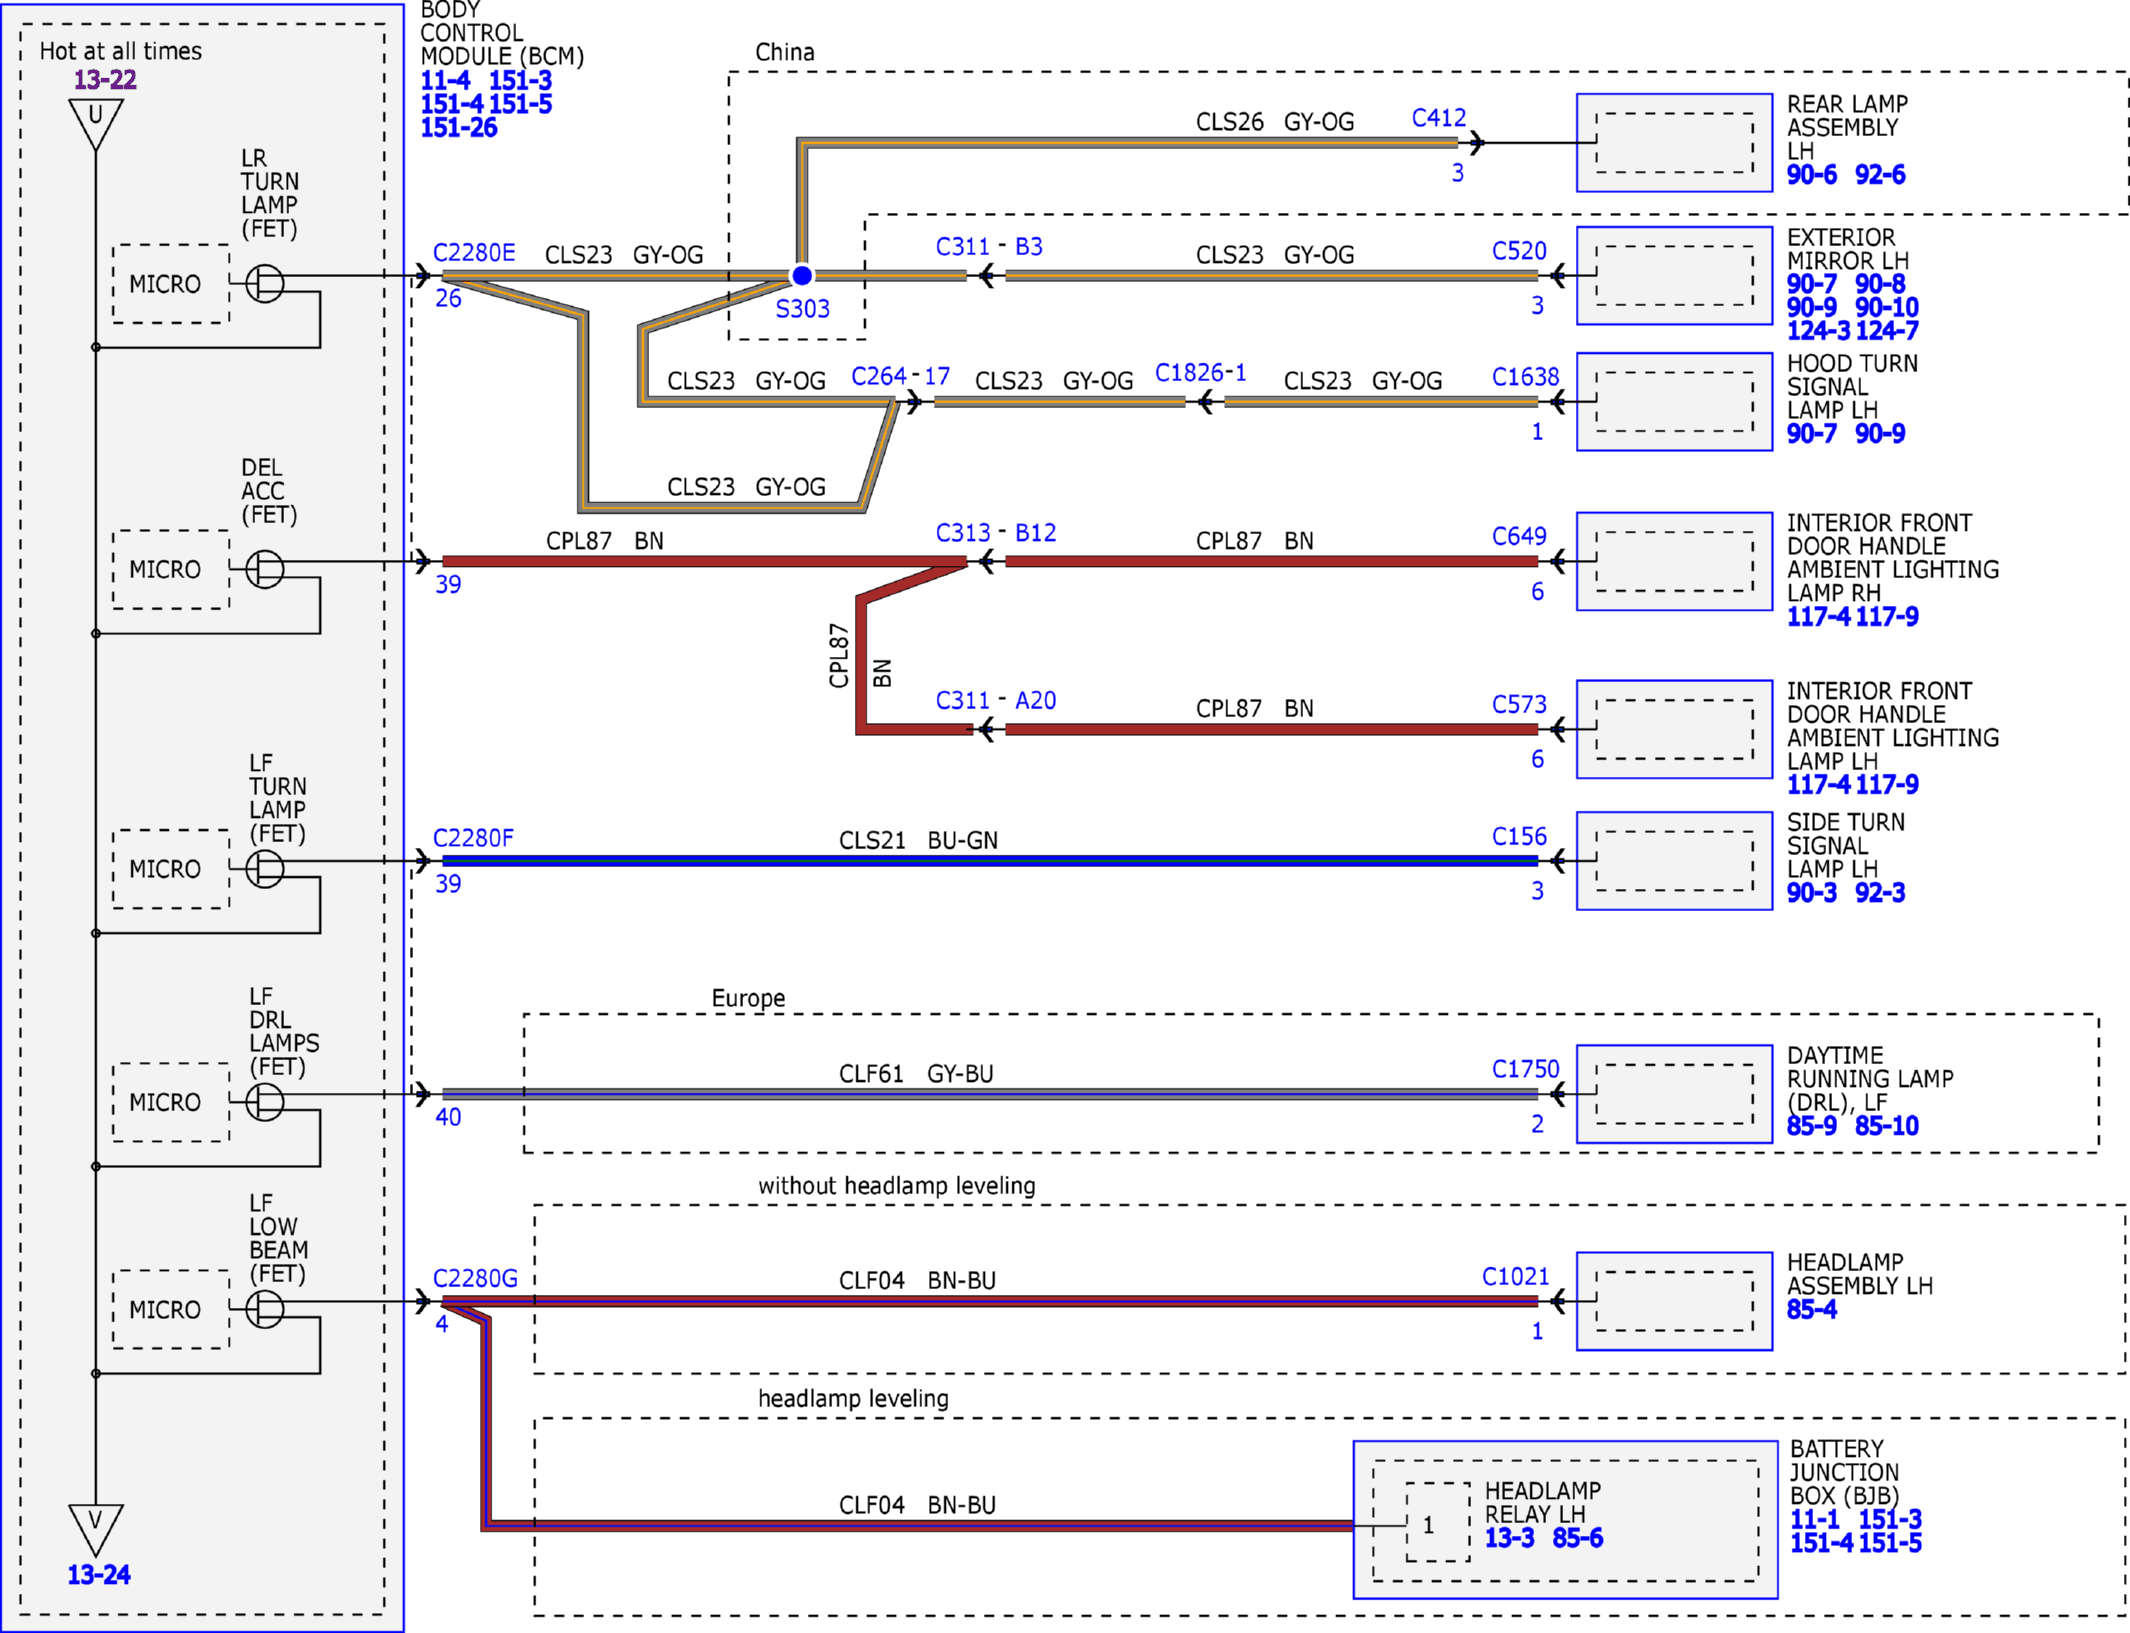Select the LF TURN LAMP FET symbol

tap(265, 868)
